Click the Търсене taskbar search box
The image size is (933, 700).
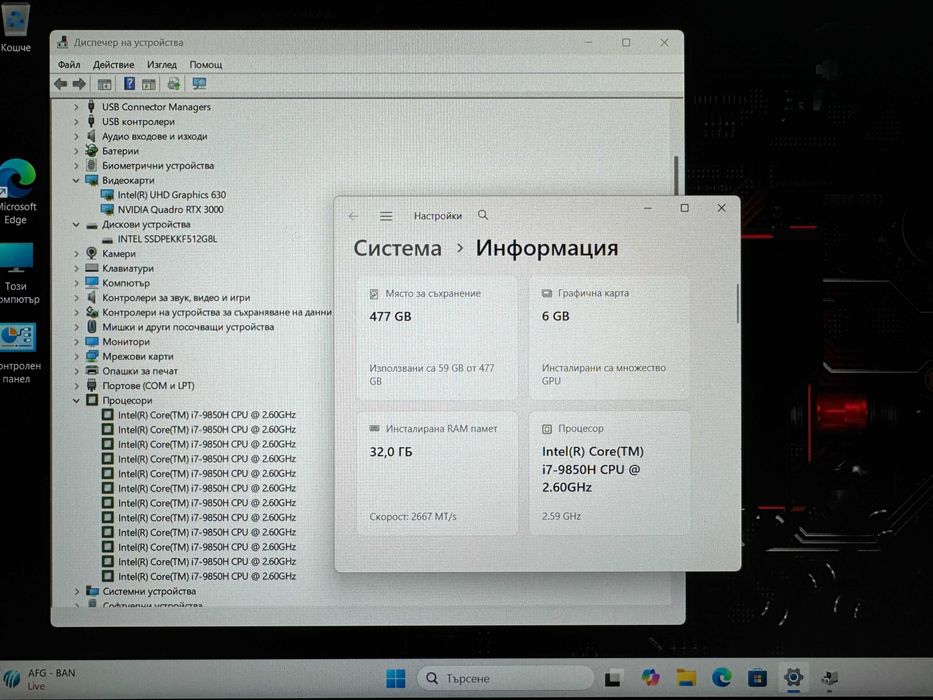click(505, 678)
